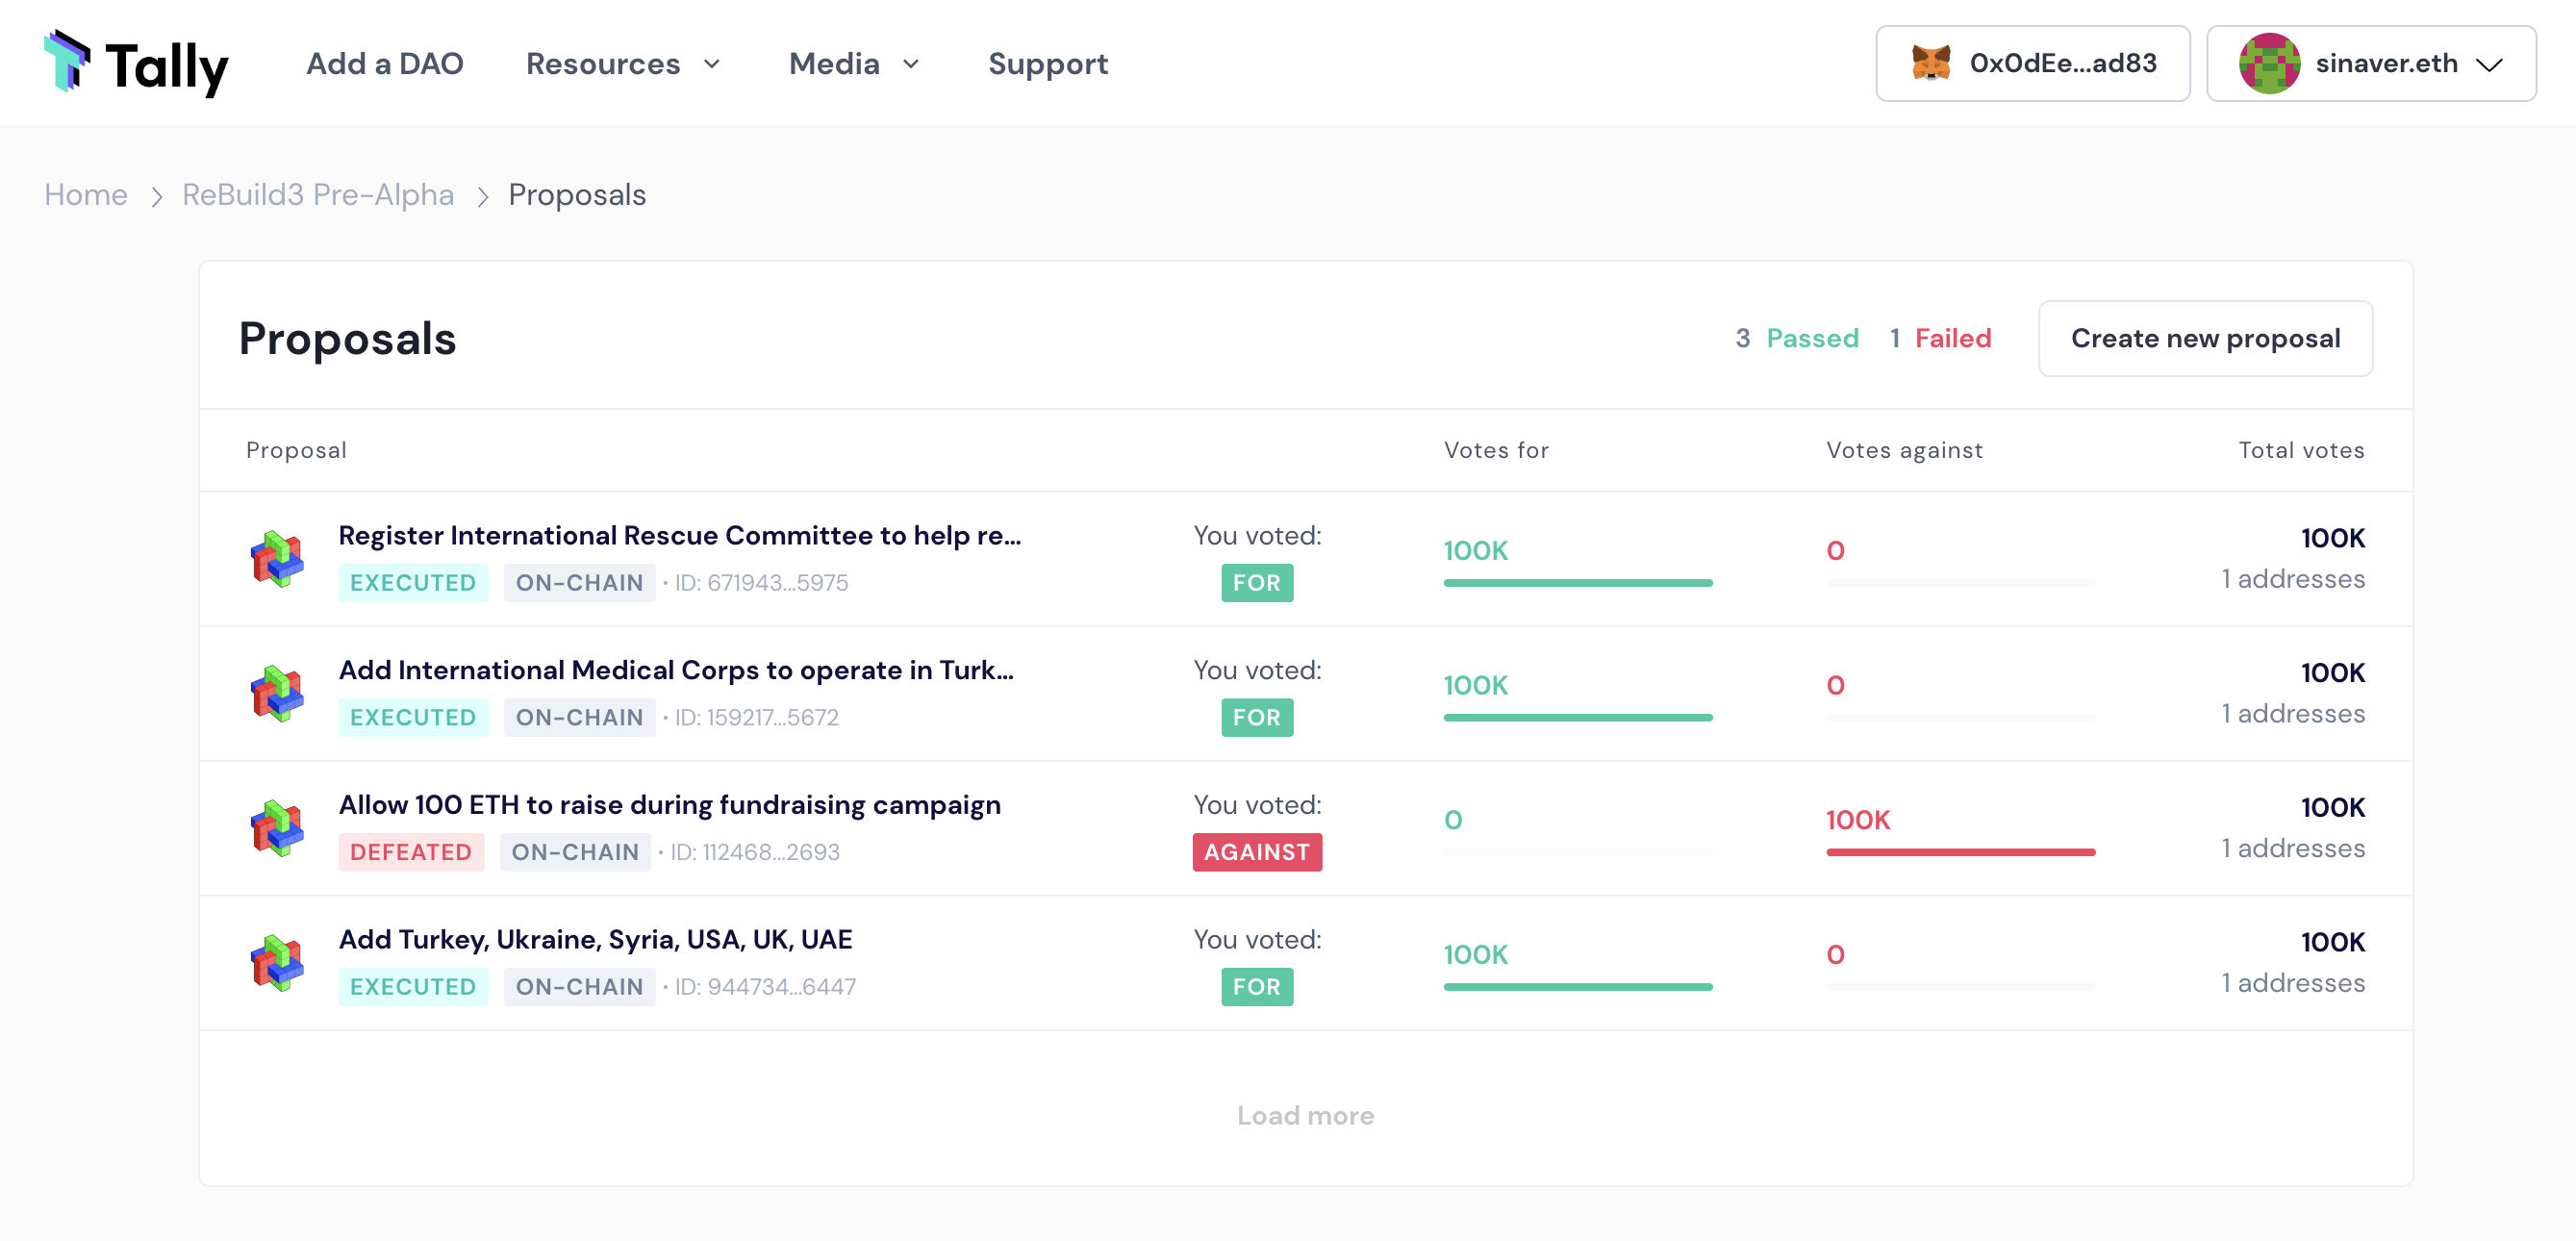Navigate to ReBuild3 Pre-Alpha breadcrumb link
The width and height of the screenshot is (2576, 1241).
[x=317, y=195]
